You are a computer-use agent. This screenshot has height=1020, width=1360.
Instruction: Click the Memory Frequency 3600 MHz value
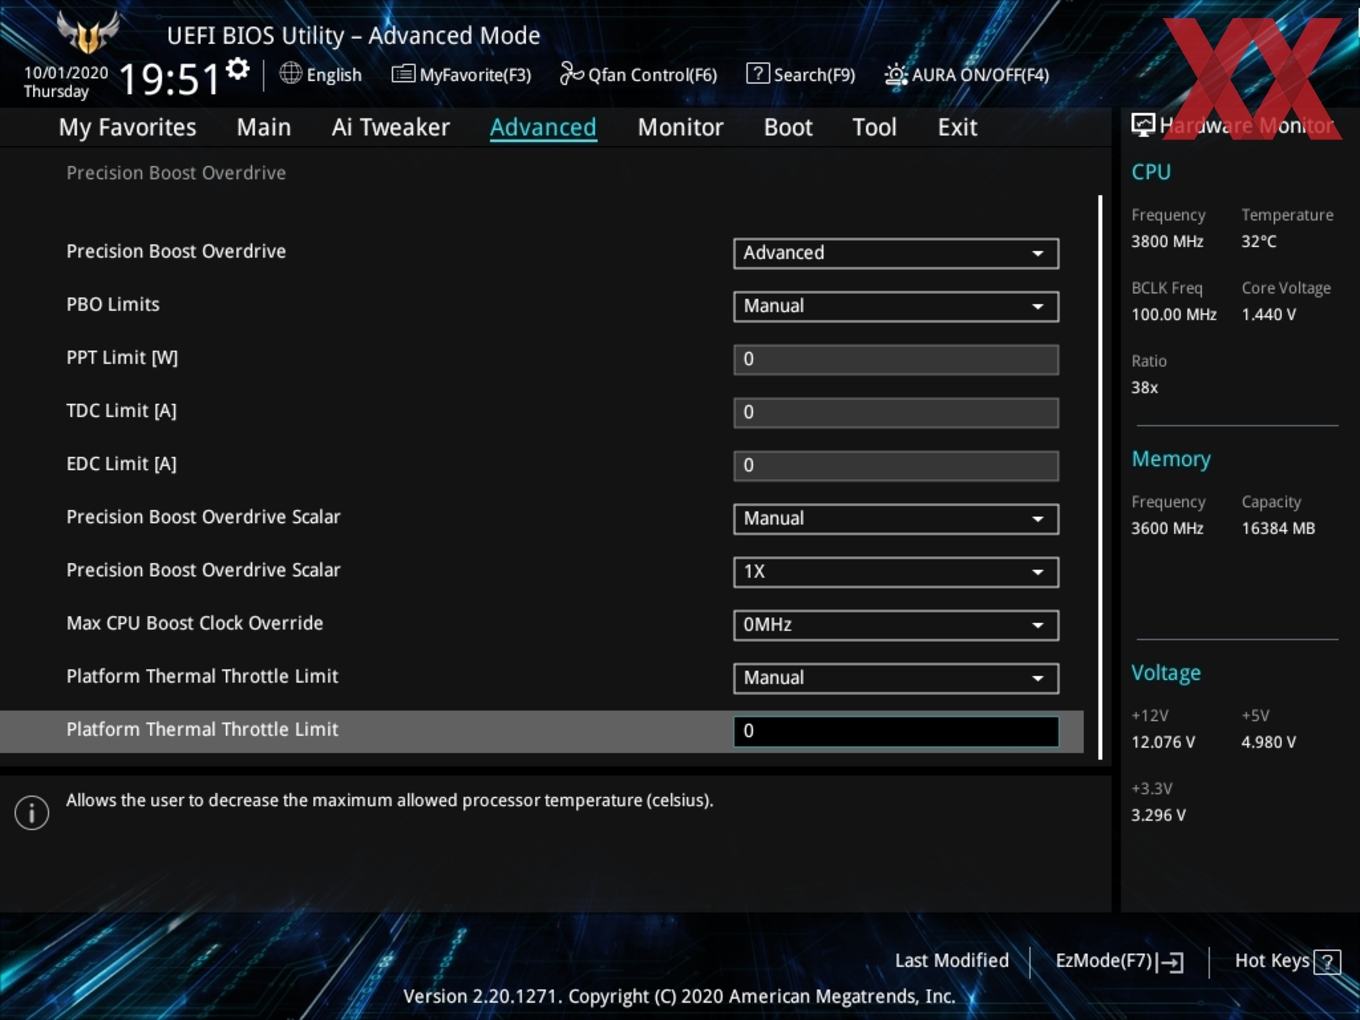pos(1167,528)
